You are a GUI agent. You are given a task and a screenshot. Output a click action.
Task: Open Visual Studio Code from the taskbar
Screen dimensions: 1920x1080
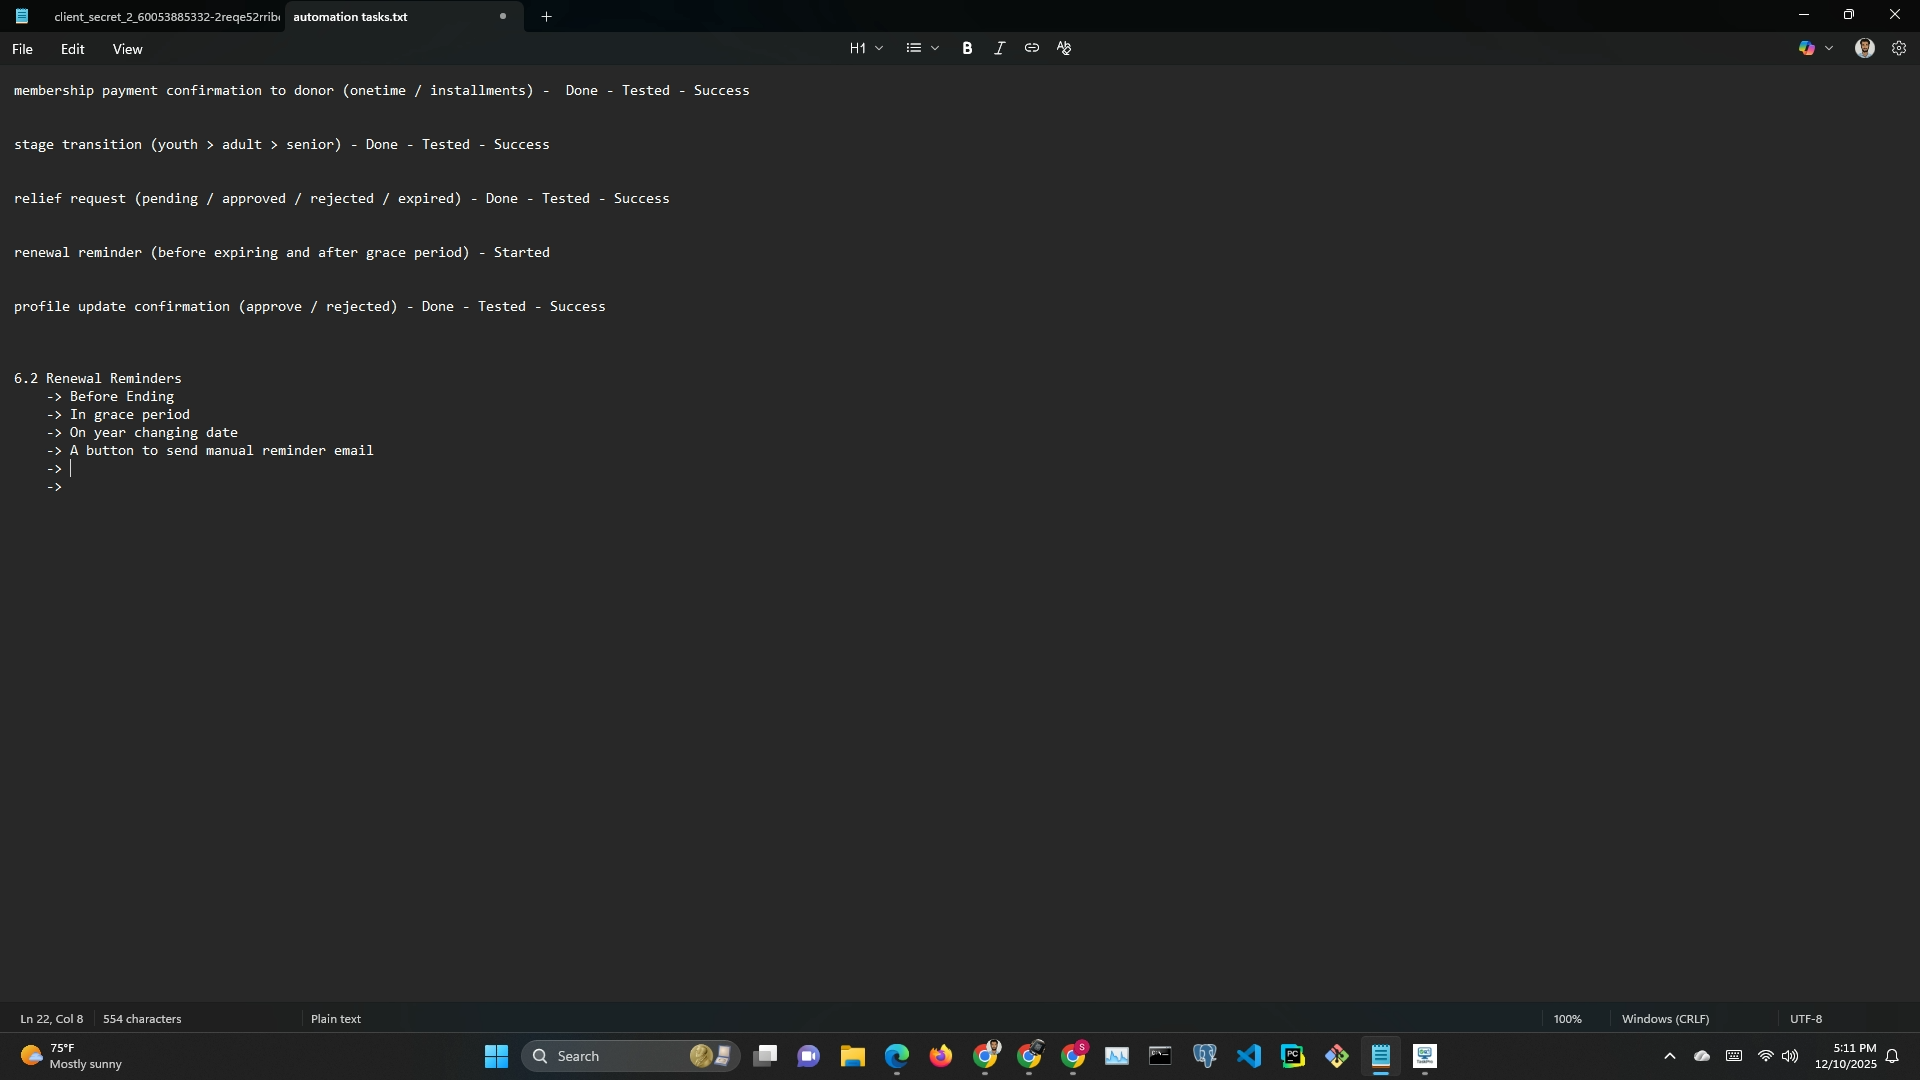[1248, 1056]
